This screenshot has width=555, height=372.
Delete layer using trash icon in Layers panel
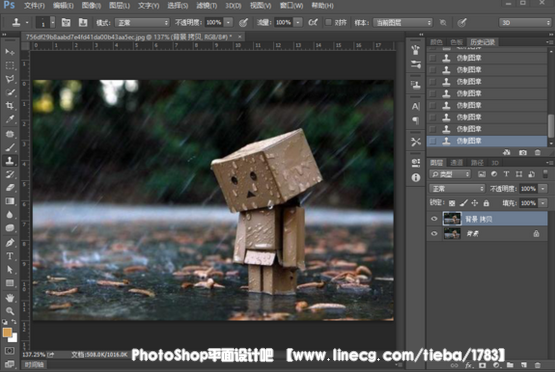click(x=537, y=365)
